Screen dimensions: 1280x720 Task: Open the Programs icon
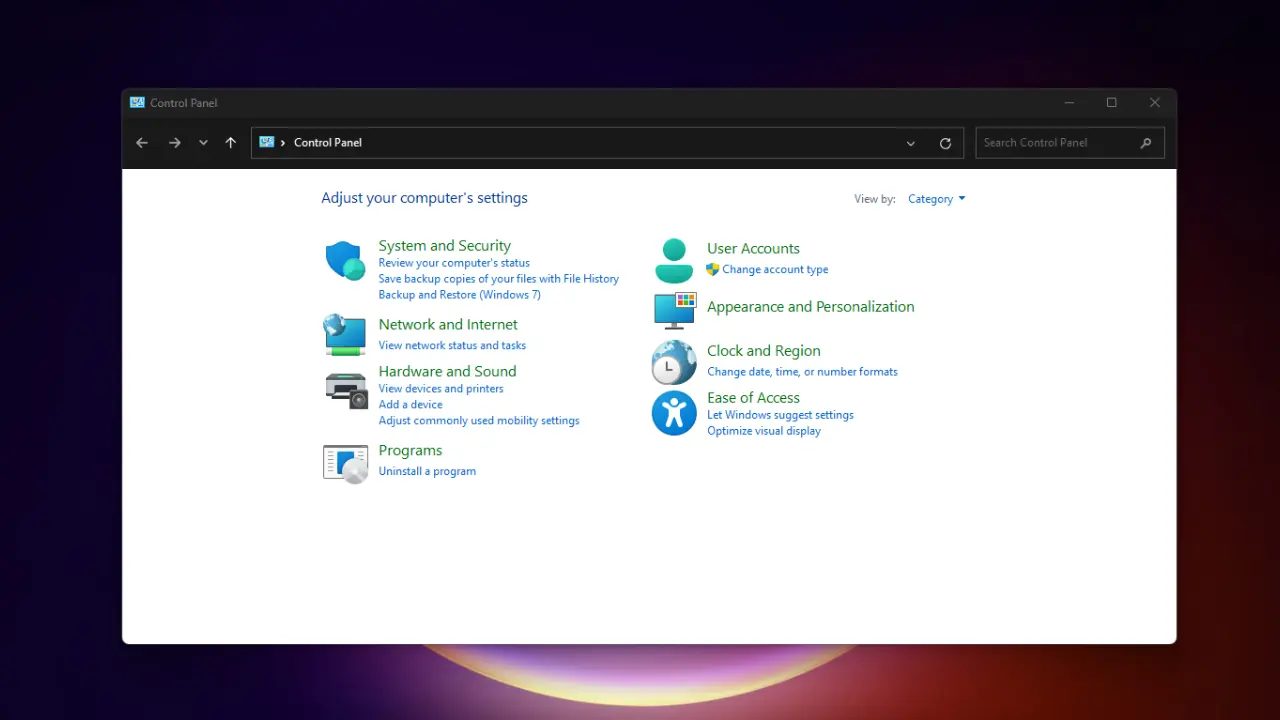pyautogui.click(x=346, y=464)
